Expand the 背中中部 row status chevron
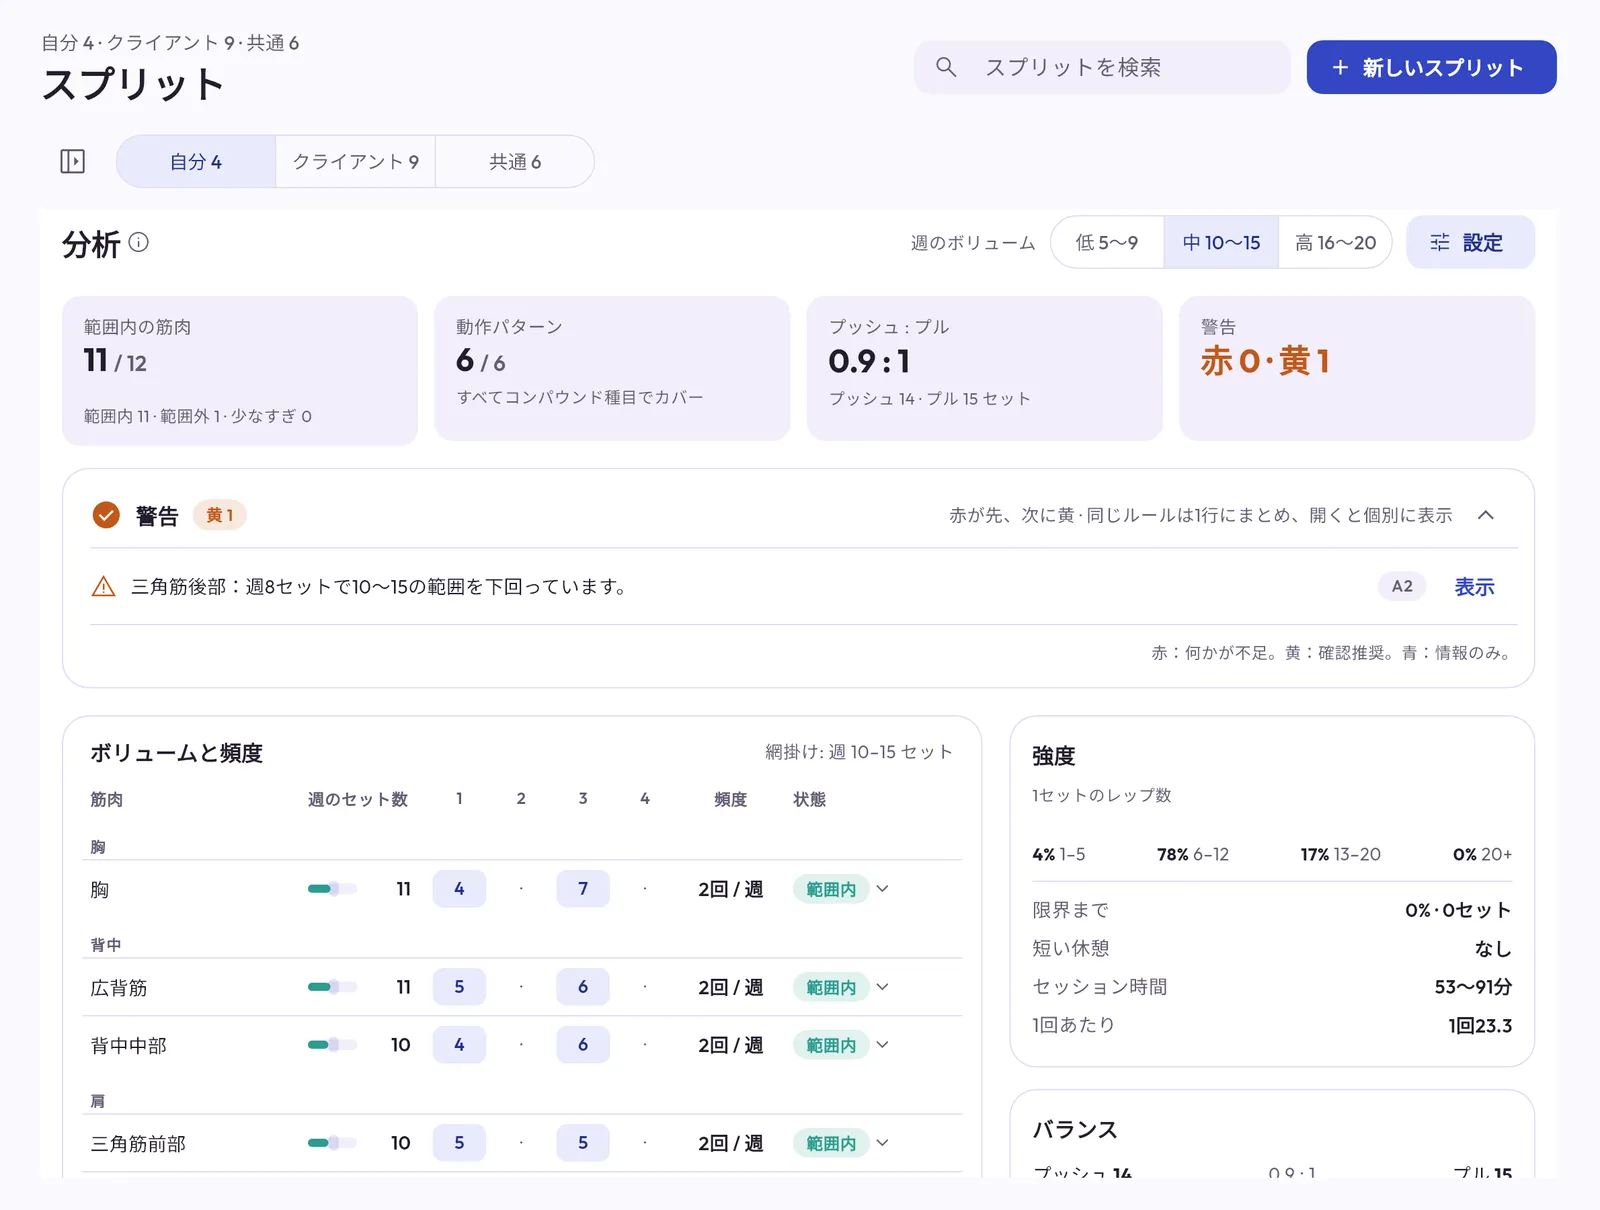 (x=882, y=1045)
